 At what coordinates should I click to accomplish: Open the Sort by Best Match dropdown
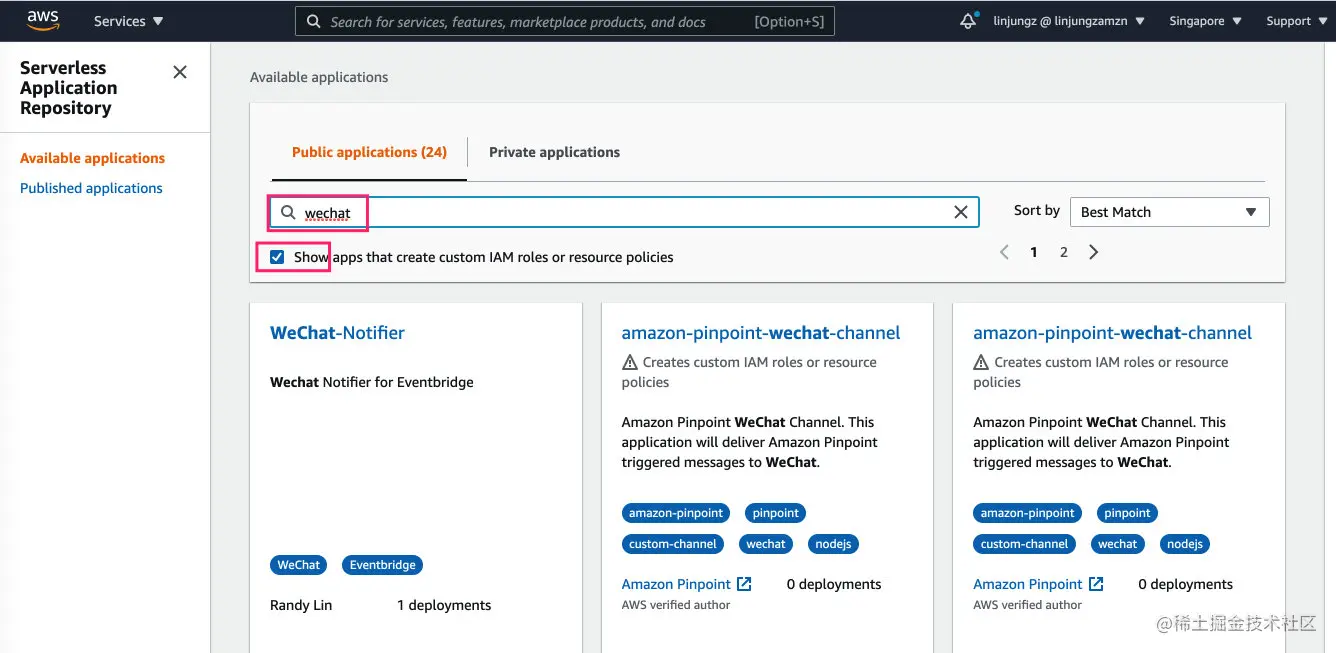click(1169, 212)
